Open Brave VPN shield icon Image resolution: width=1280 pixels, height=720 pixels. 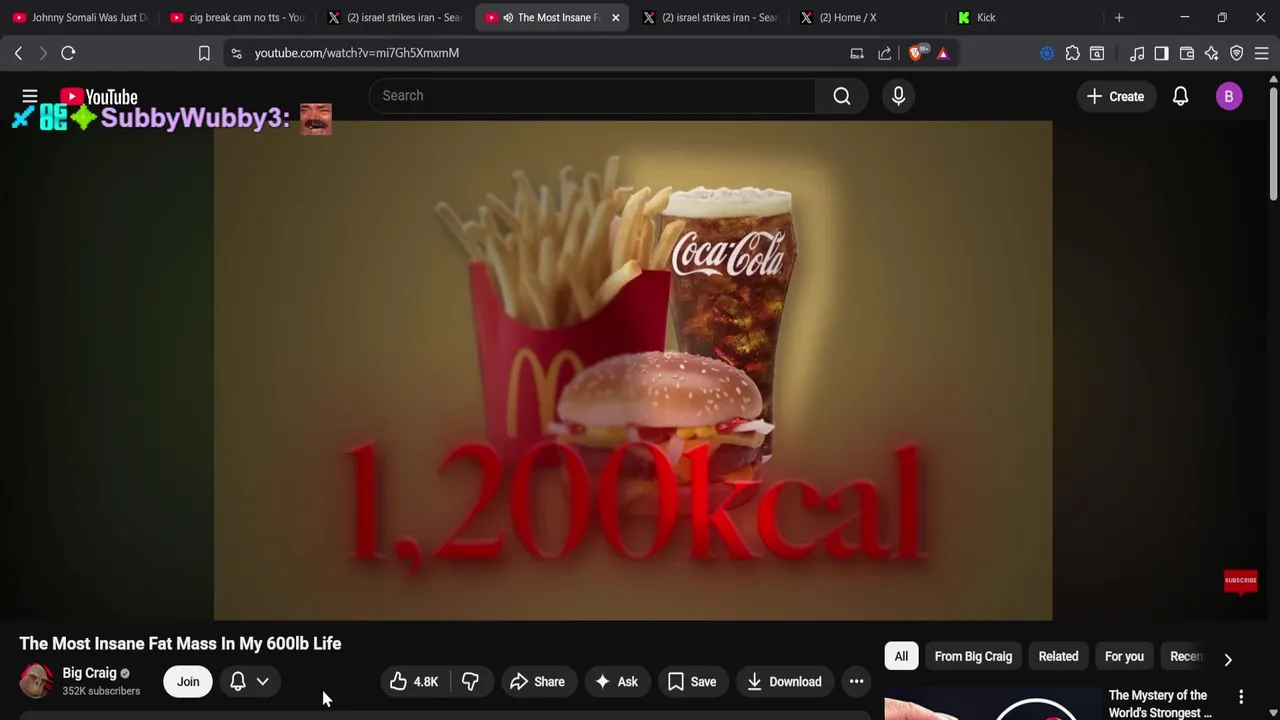(1237, 53)
